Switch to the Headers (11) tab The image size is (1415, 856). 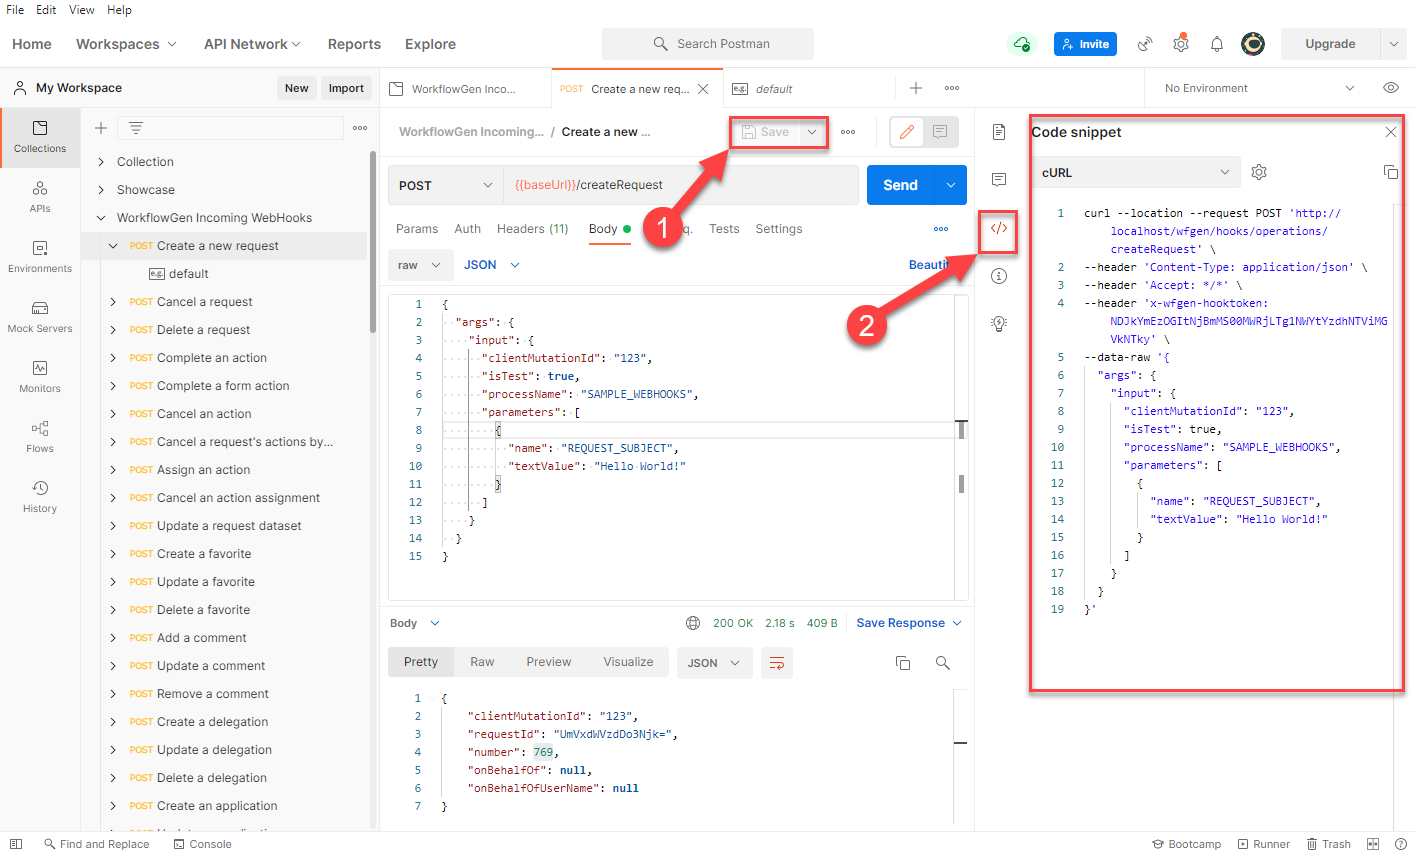(x=532, y=229)
